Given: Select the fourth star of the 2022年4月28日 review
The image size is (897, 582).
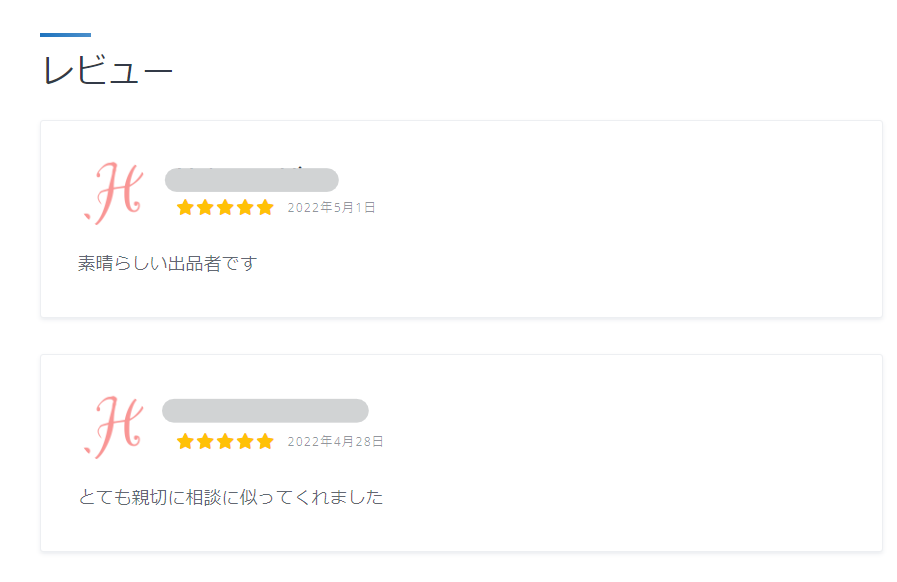Looking at the screenshot, I should (x=245, y=442).
